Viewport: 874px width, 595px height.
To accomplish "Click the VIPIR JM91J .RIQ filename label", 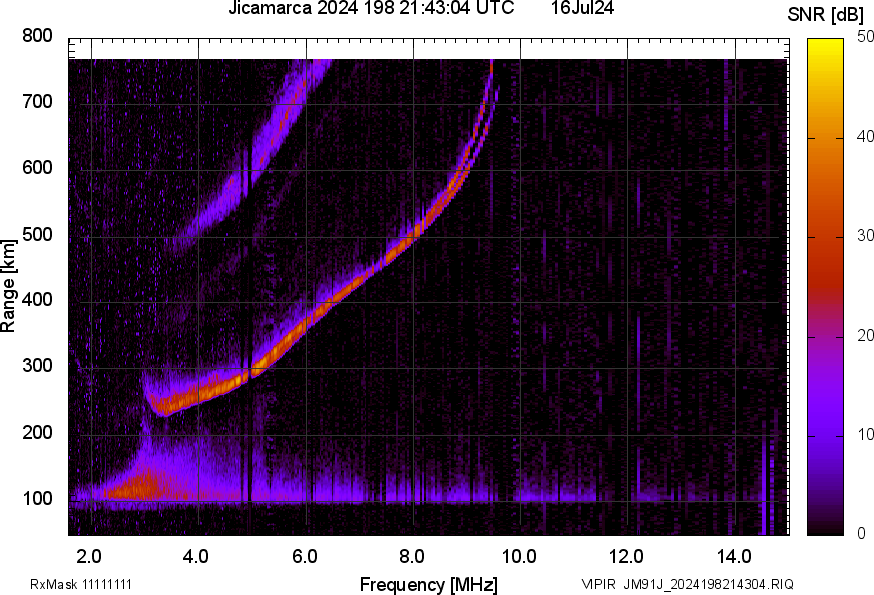I will click(688, 584).
